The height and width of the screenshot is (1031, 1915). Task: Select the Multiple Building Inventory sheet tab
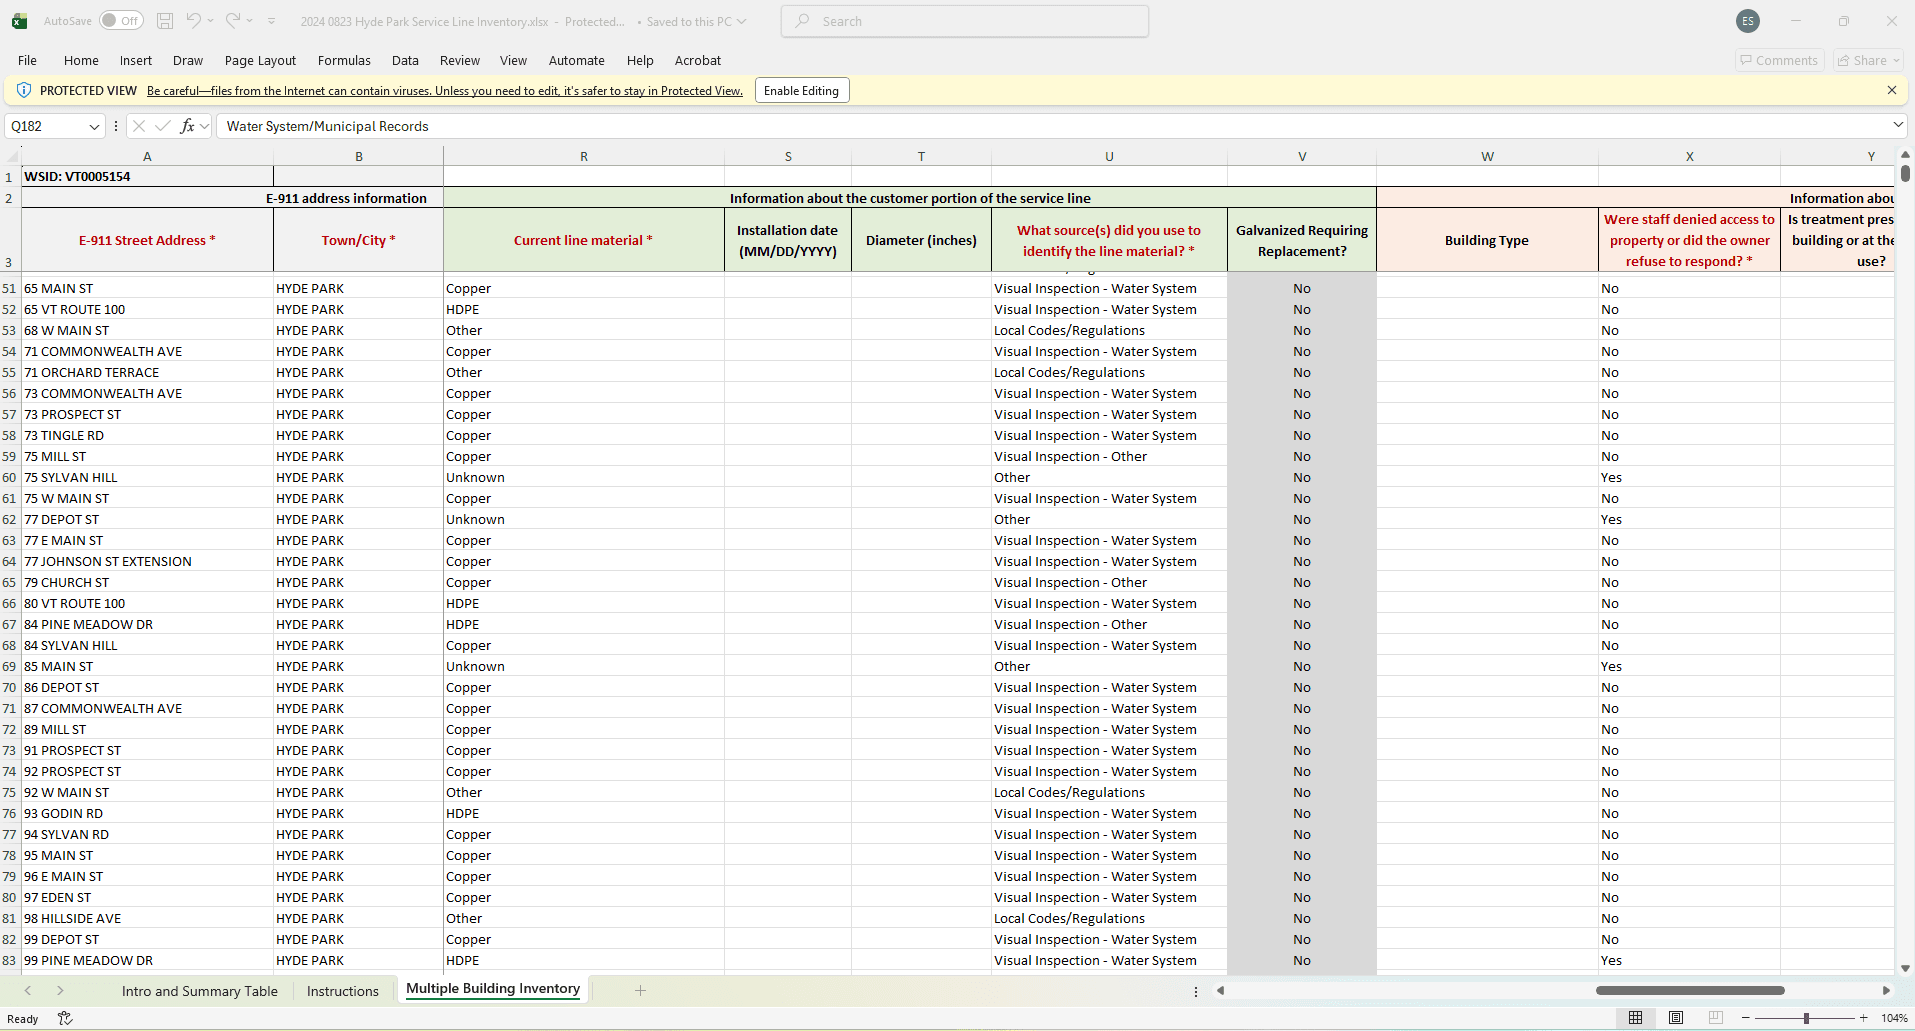tap(493, 989)
